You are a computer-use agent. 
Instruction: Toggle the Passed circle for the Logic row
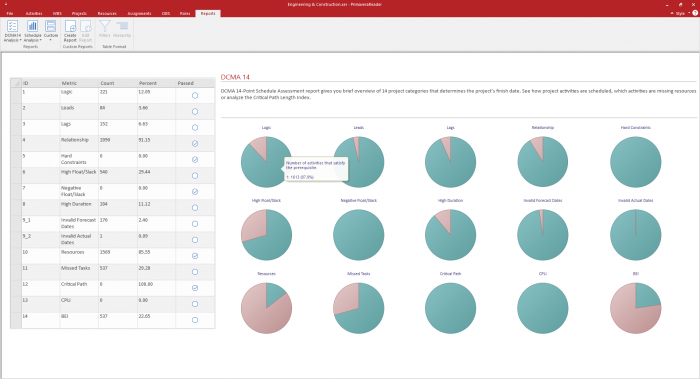tap(195, 96)
